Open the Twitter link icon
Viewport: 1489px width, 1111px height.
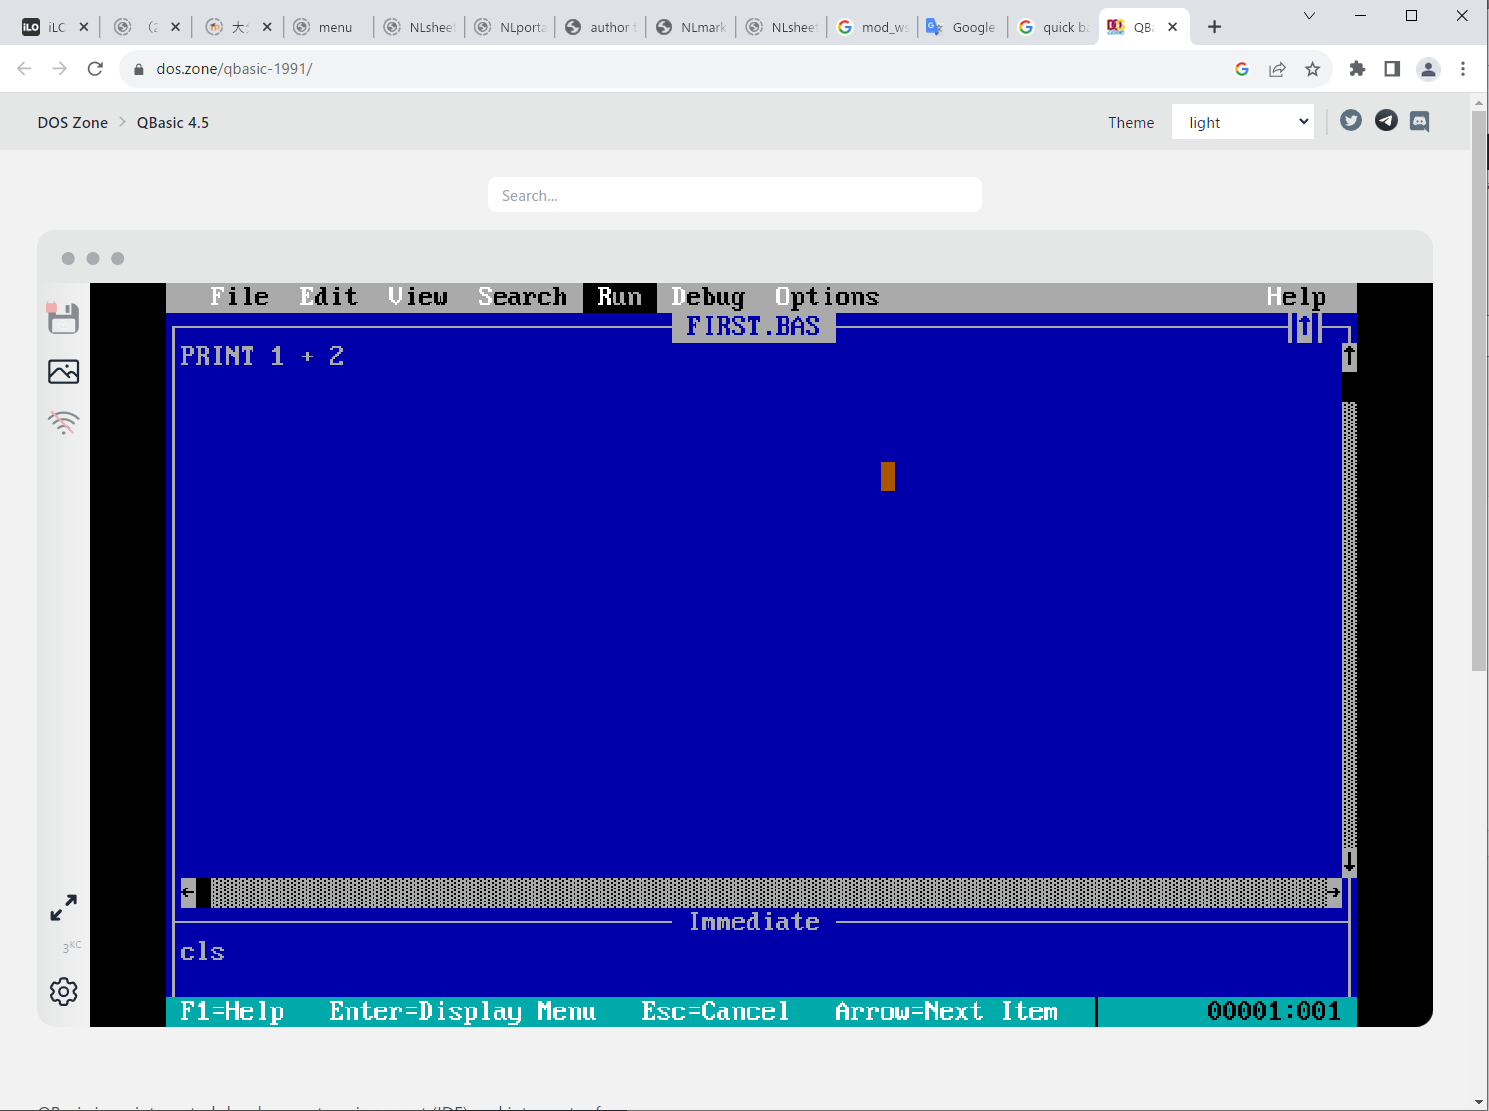tap(1351, 121)
